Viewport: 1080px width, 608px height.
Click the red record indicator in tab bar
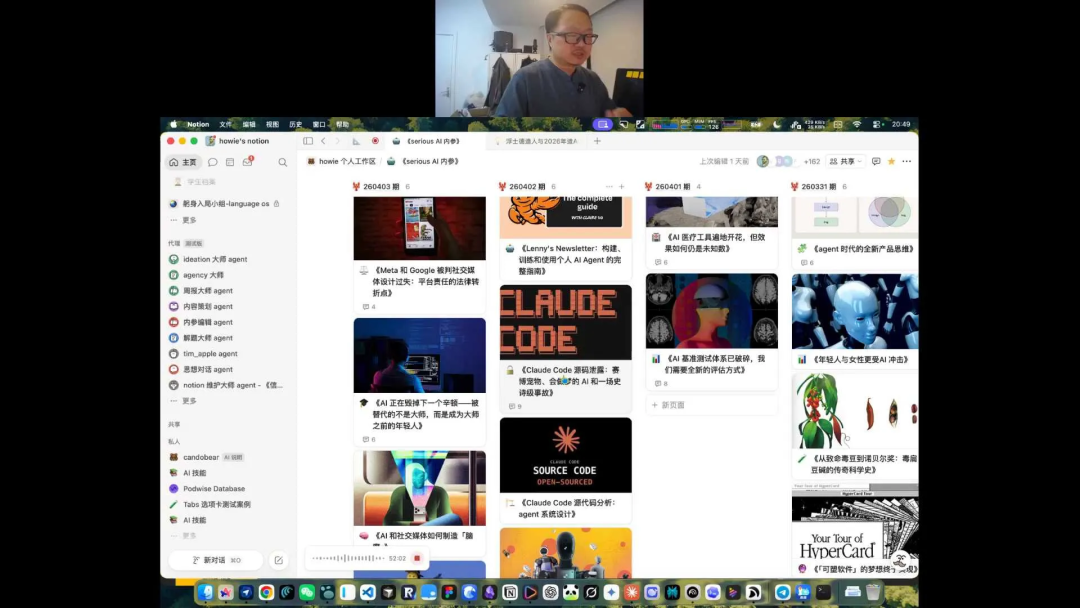click(x=375, y=141)
